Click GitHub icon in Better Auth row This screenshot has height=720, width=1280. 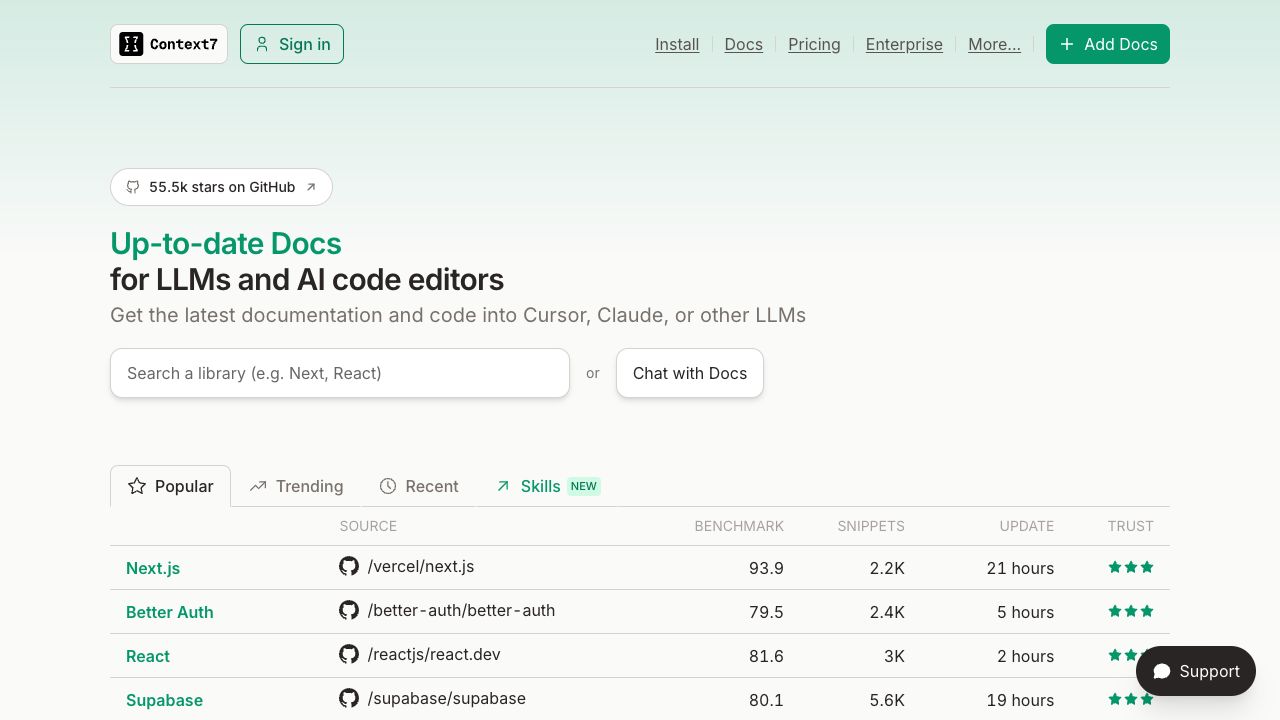[x=349, y=610]
